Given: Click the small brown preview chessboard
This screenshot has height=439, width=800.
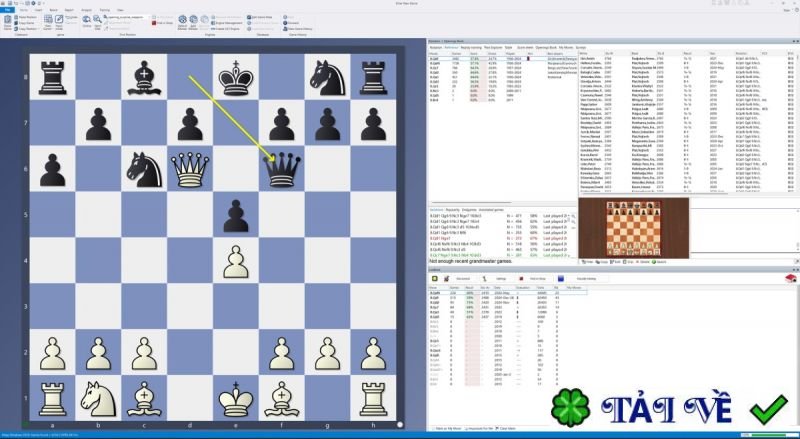Looking at the screenshot, I should (x=633, y=228).
